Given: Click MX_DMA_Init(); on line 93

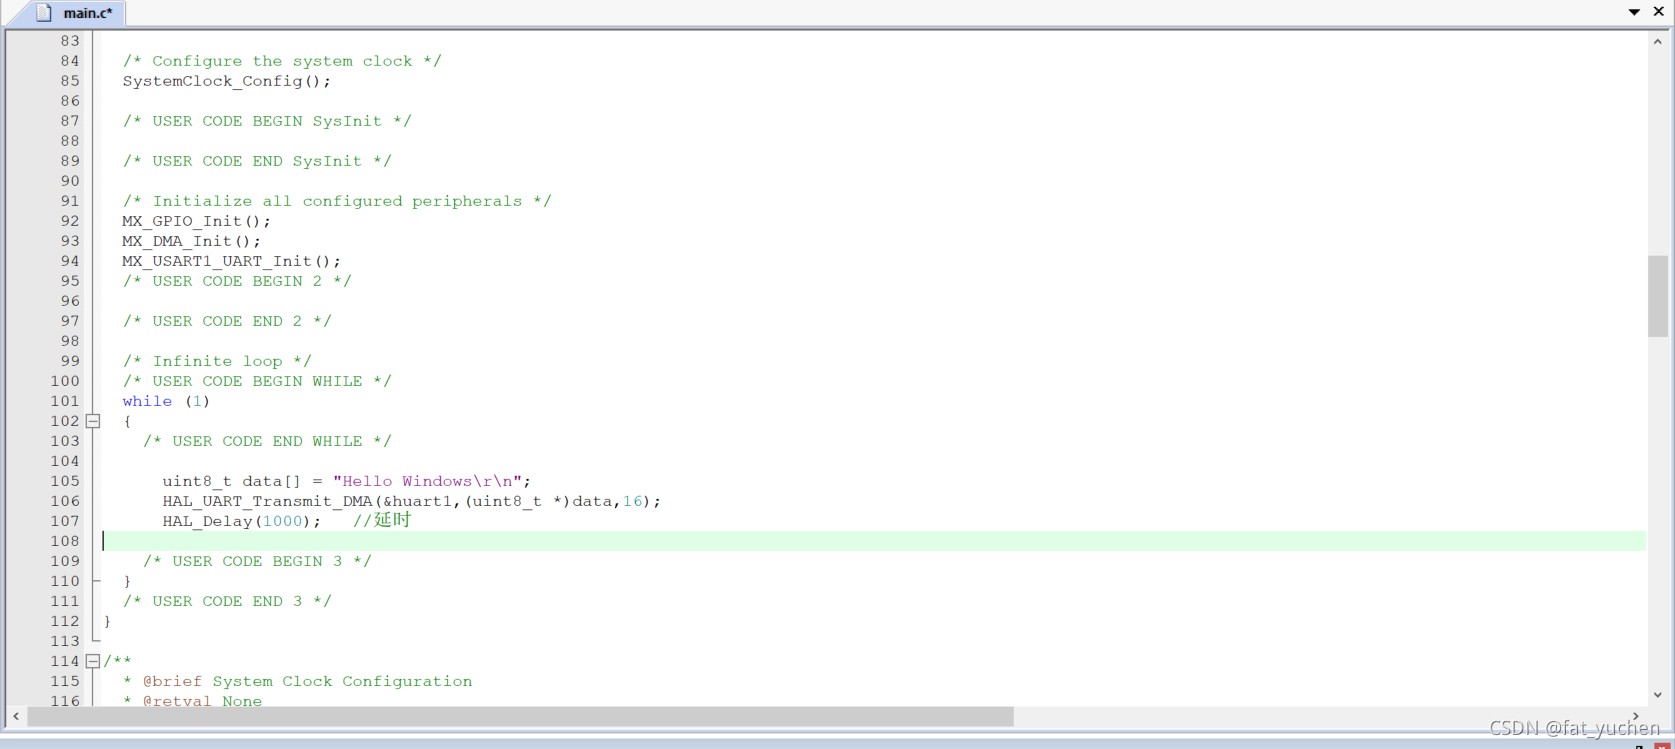Looking at the screenshot, I should [191, 241].
